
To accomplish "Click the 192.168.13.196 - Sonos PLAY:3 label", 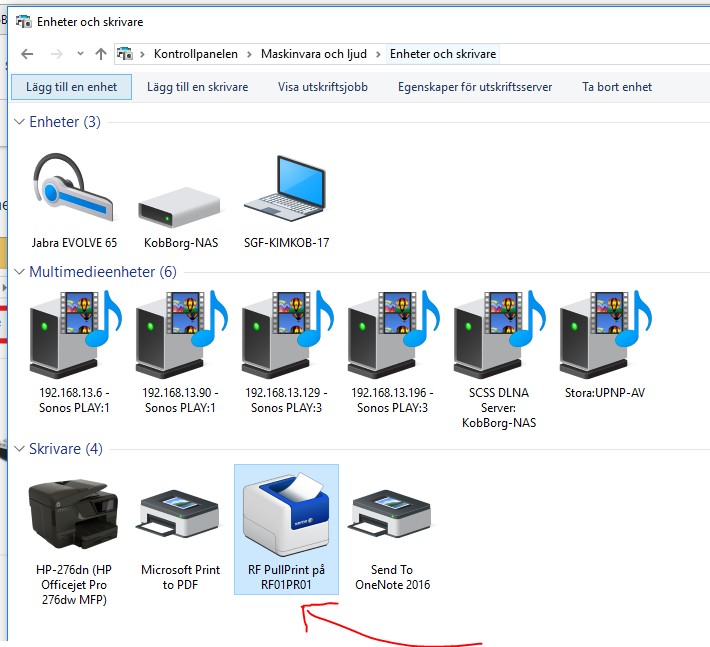I will click(392, 400).
